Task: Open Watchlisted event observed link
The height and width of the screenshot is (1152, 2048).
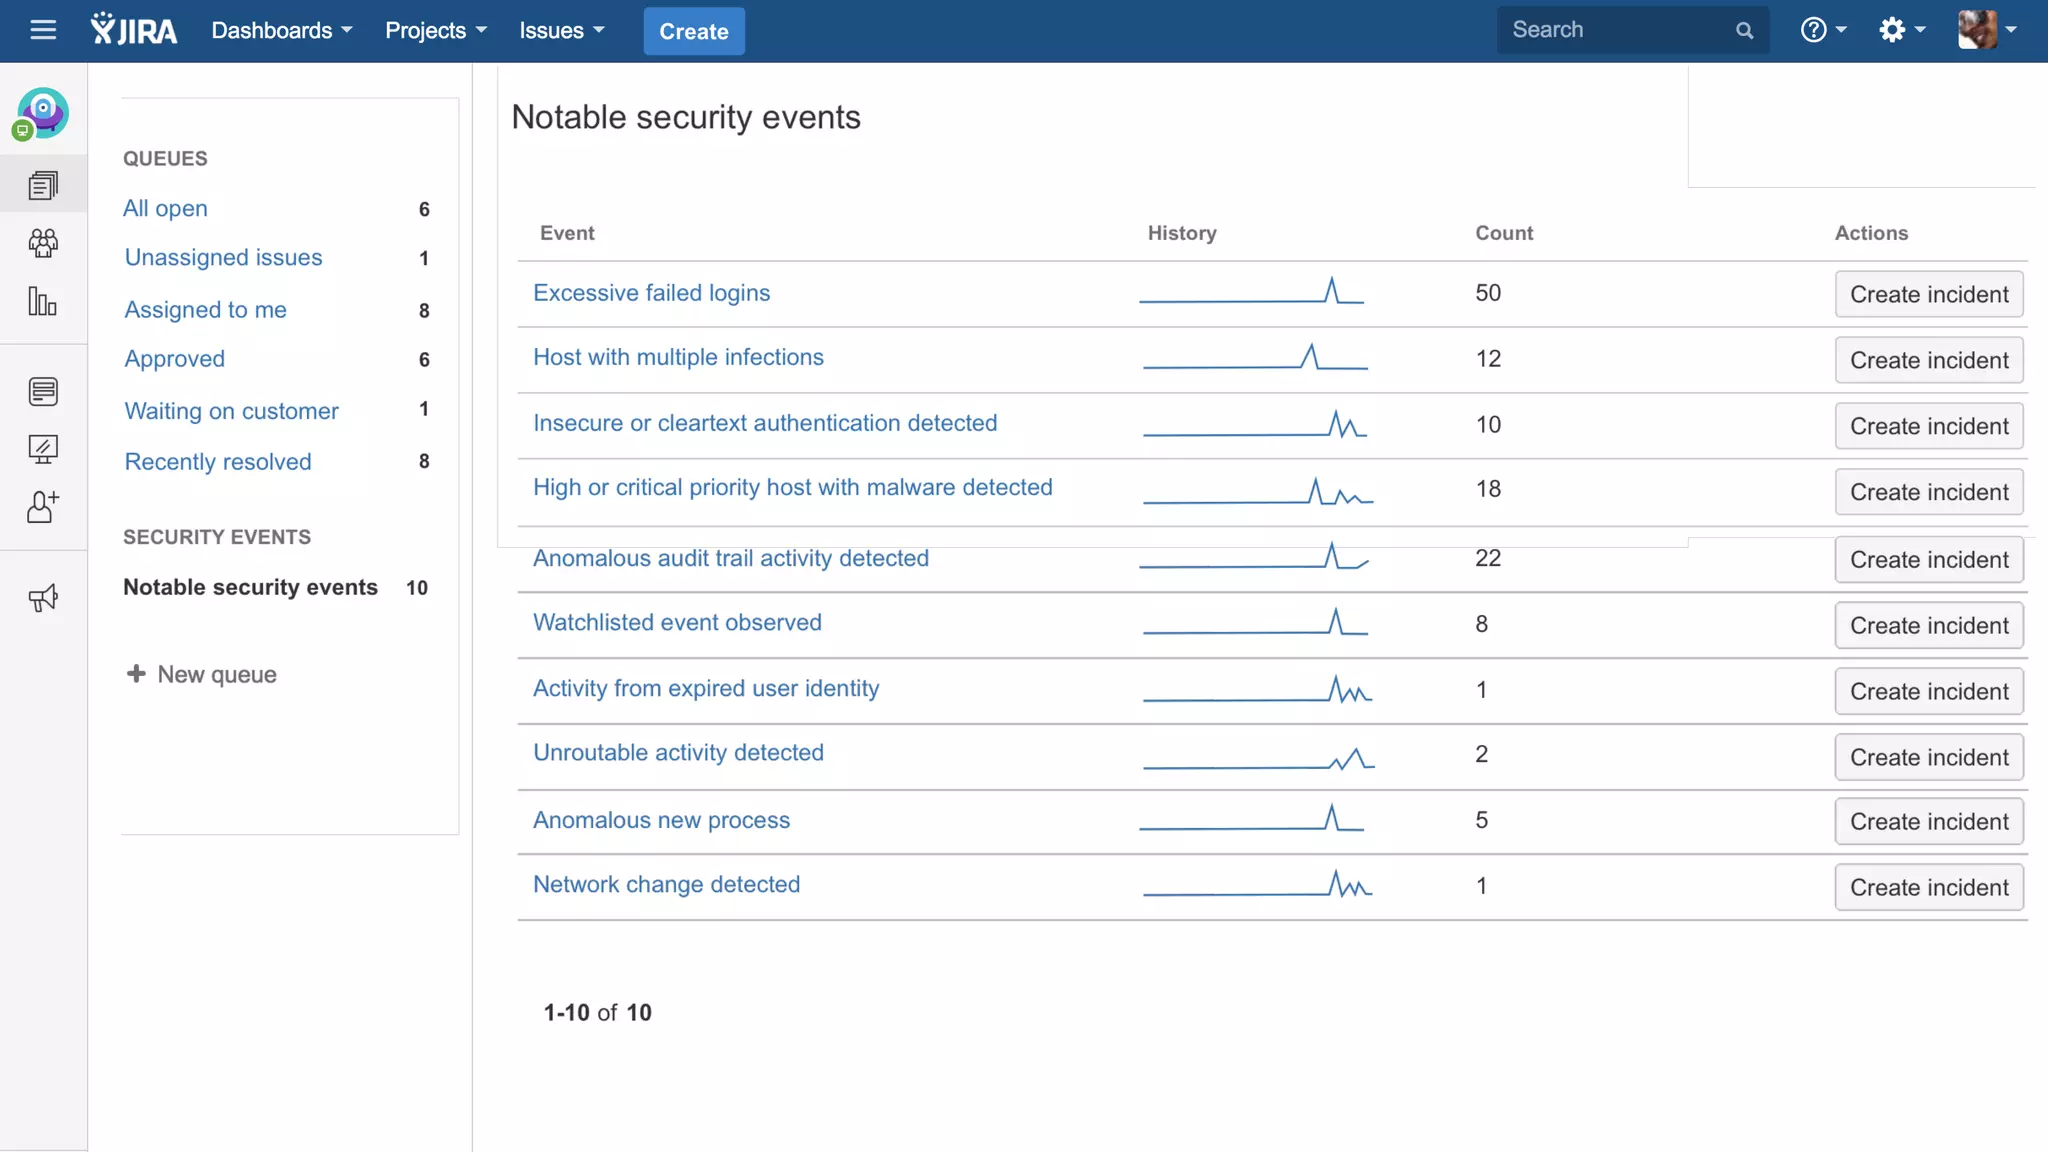Action: coord(678,623)
